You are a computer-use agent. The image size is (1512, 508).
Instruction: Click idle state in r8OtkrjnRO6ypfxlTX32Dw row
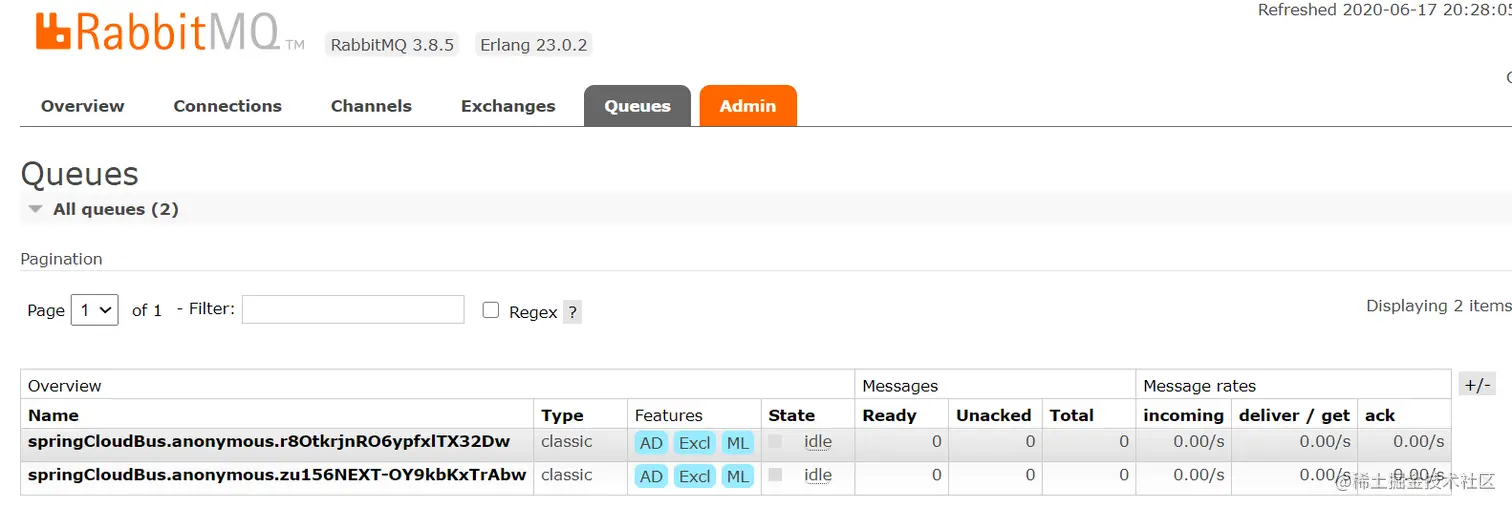818,442
